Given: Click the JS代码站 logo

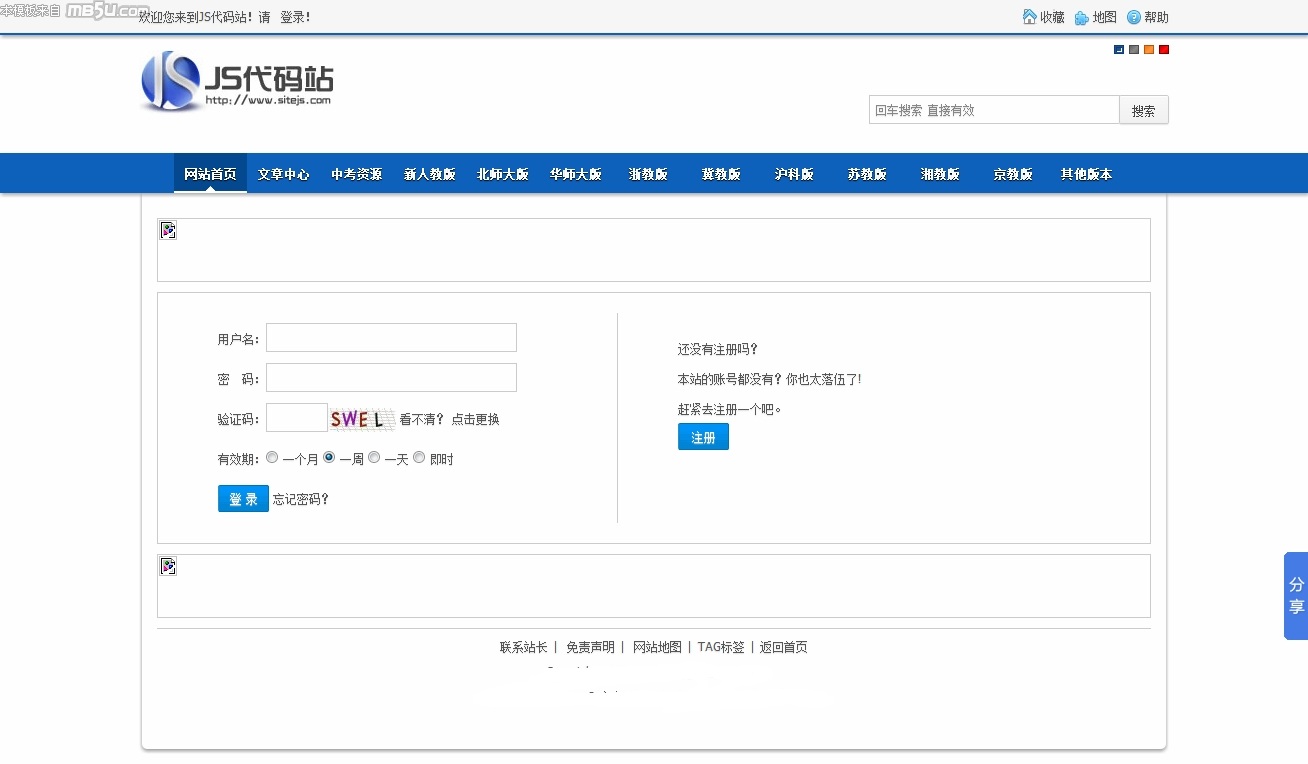Looking at the screenshot, I should point(237,81).
